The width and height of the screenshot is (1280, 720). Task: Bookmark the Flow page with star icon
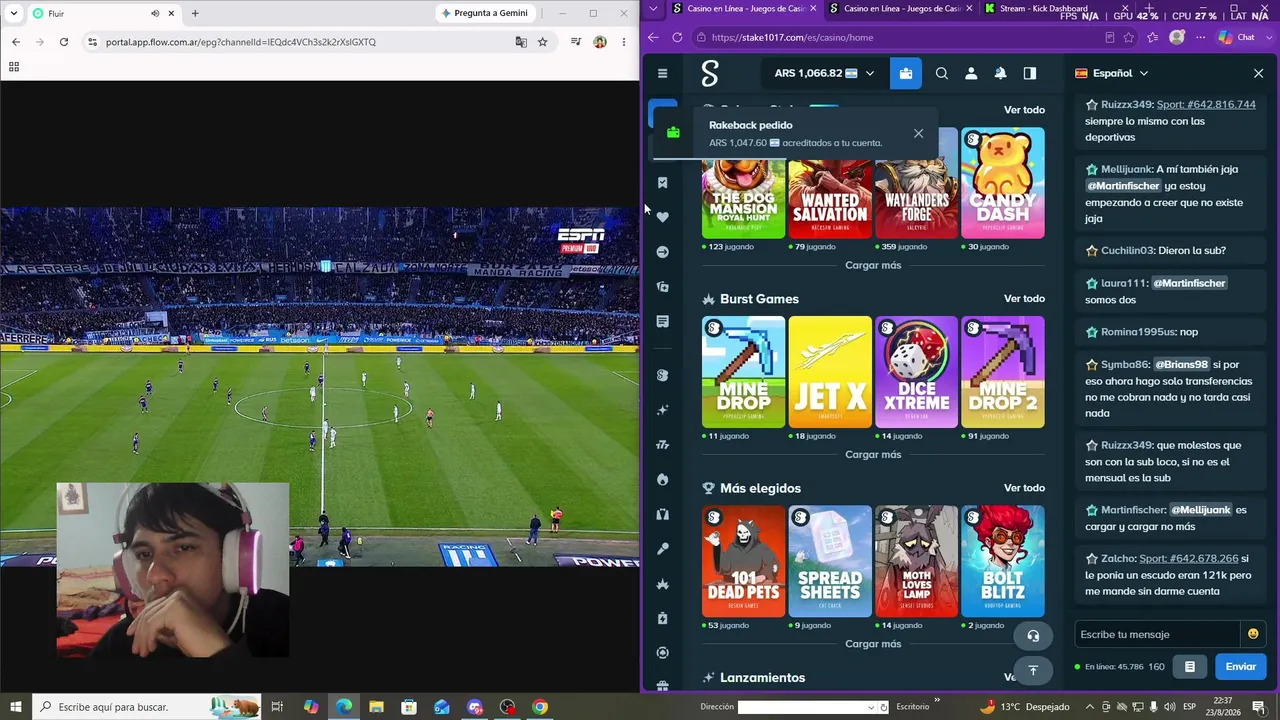(x=543, y=42)
